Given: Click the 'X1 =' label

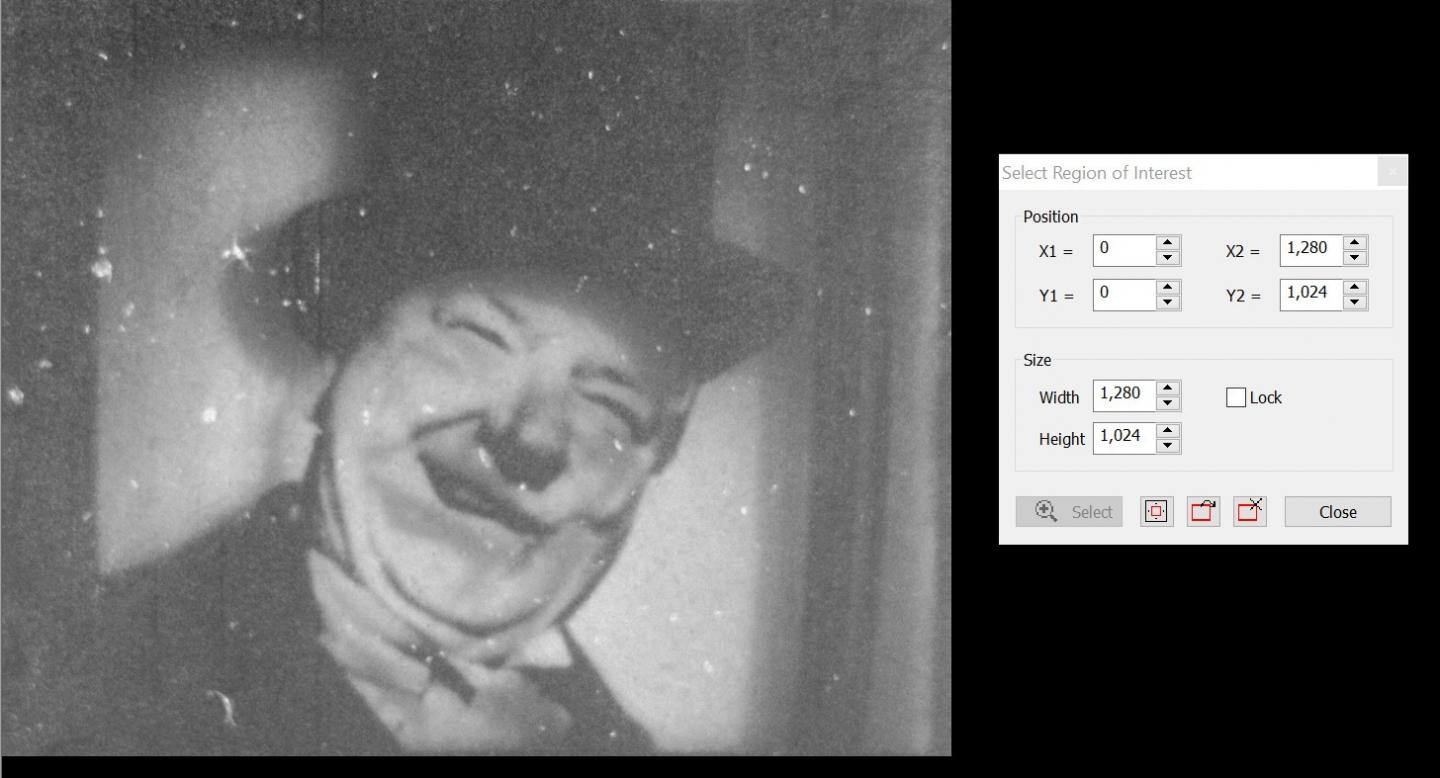Looking at the screenshot, I should tap(1056, 252).
